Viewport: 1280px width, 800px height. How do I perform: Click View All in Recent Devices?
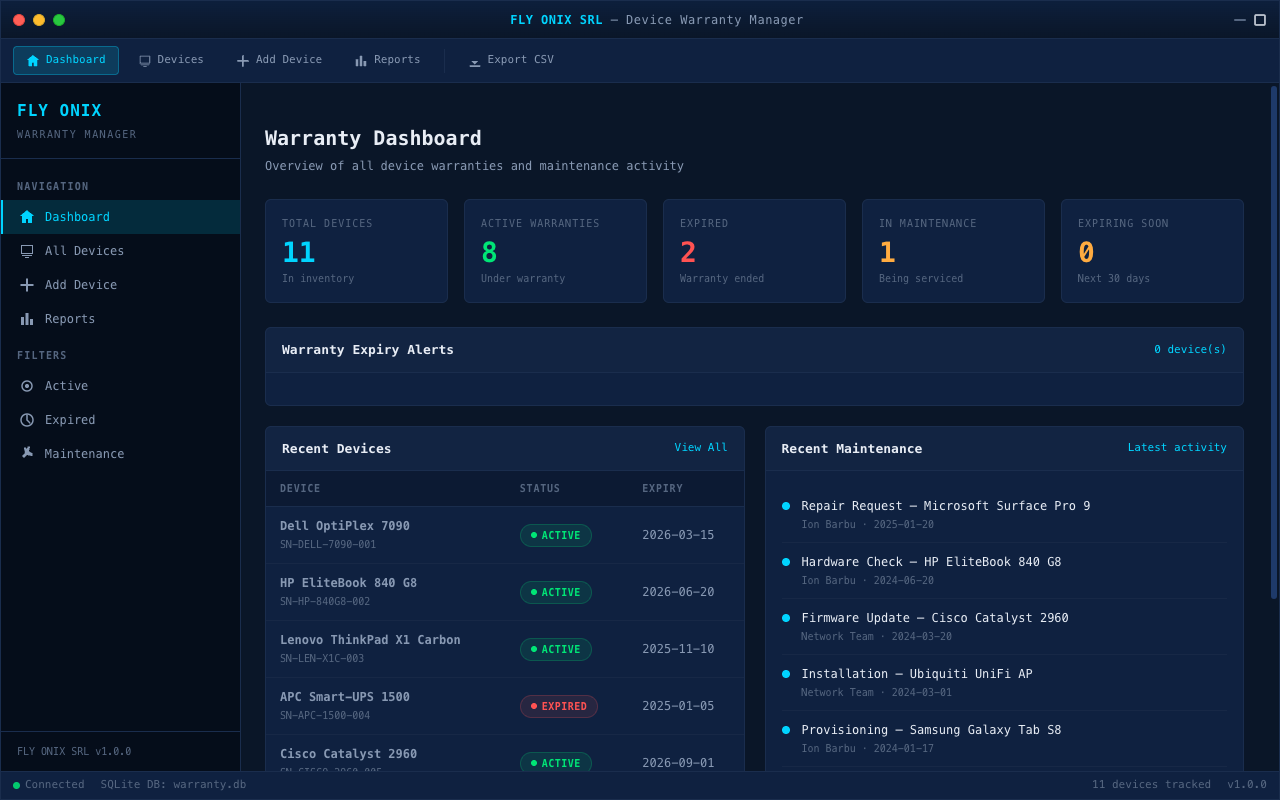click(701, 447)
